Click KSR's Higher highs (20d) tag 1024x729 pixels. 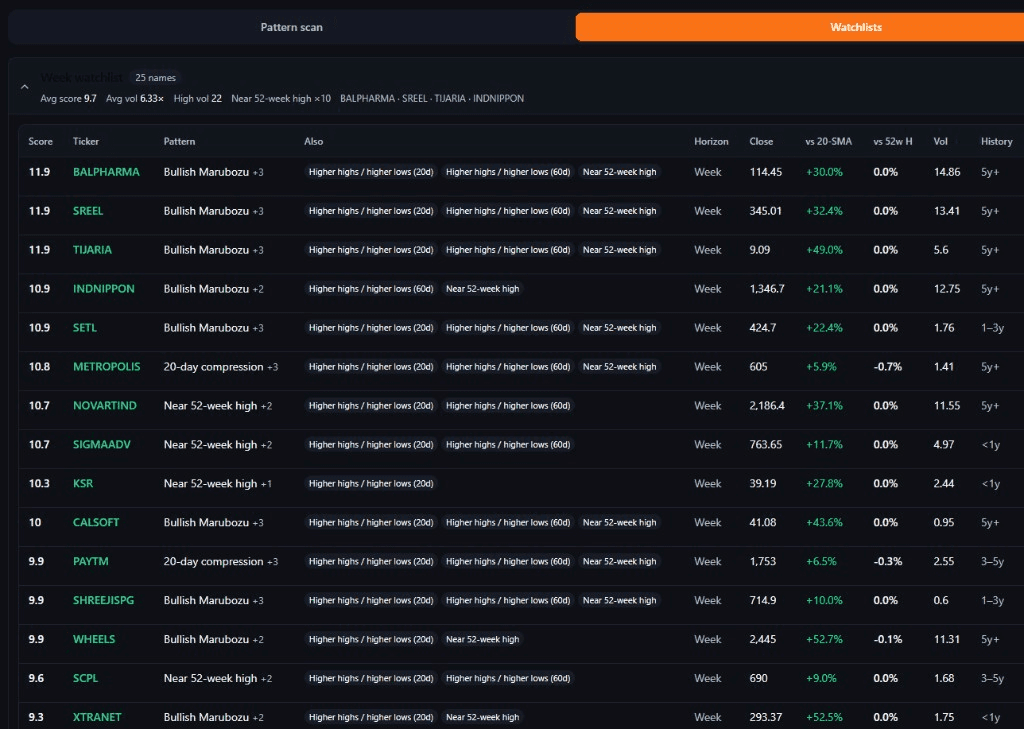pos(370,483)
